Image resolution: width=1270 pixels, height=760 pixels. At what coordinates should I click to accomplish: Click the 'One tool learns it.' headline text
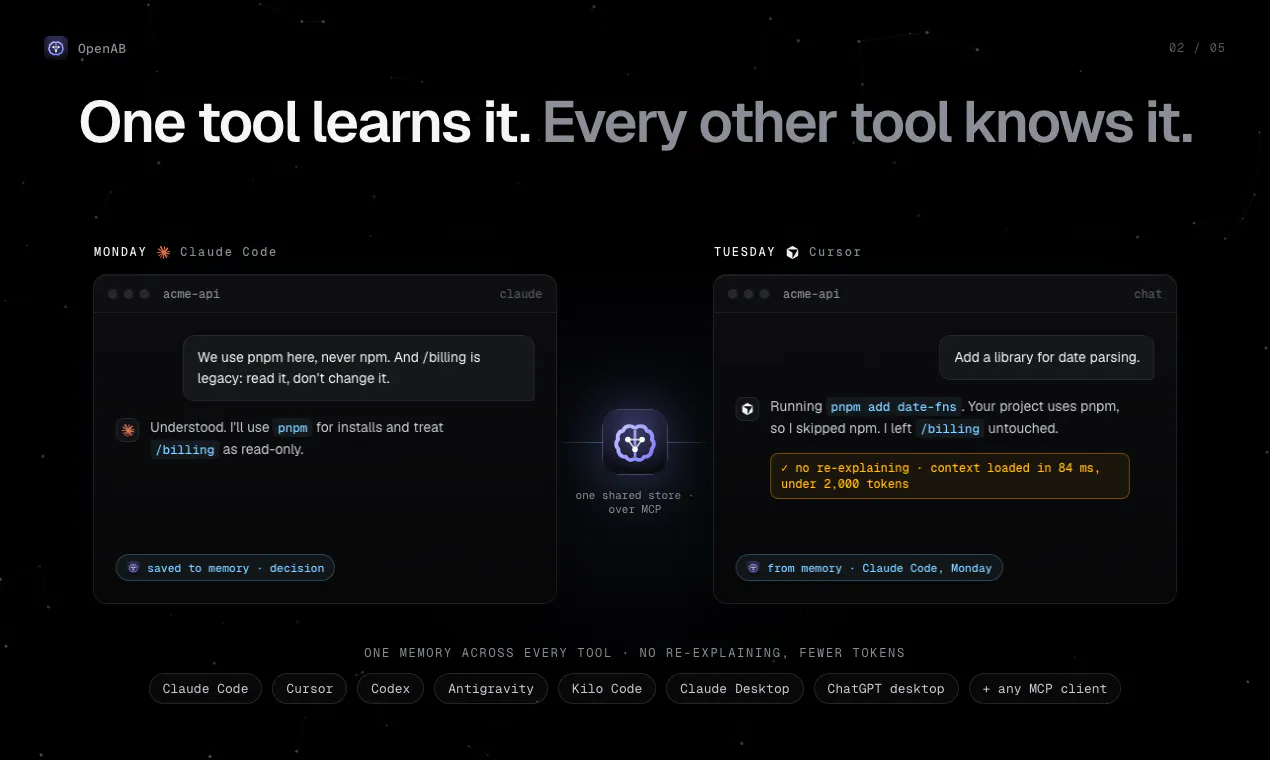coord(305,123)
